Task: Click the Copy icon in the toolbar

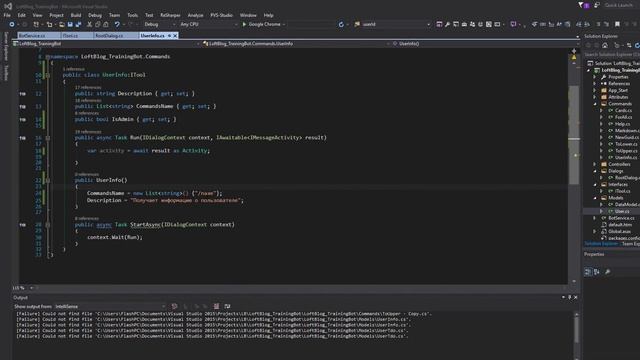Action: pyautogui.click(x=98, y=24)
